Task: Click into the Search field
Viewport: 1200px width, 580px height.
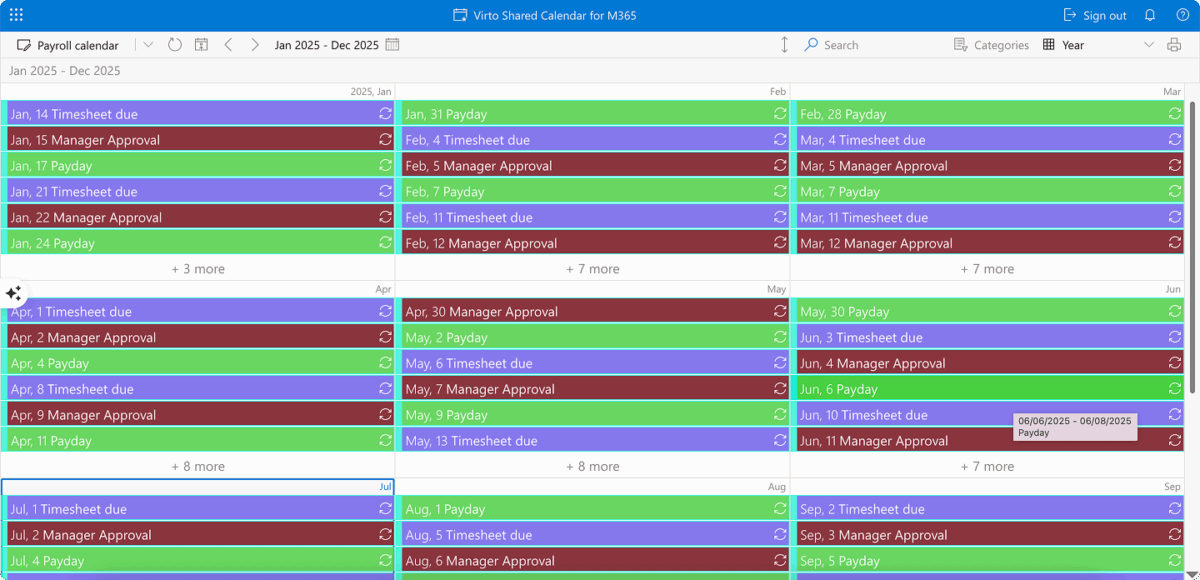Action: [x=870, y=45]
